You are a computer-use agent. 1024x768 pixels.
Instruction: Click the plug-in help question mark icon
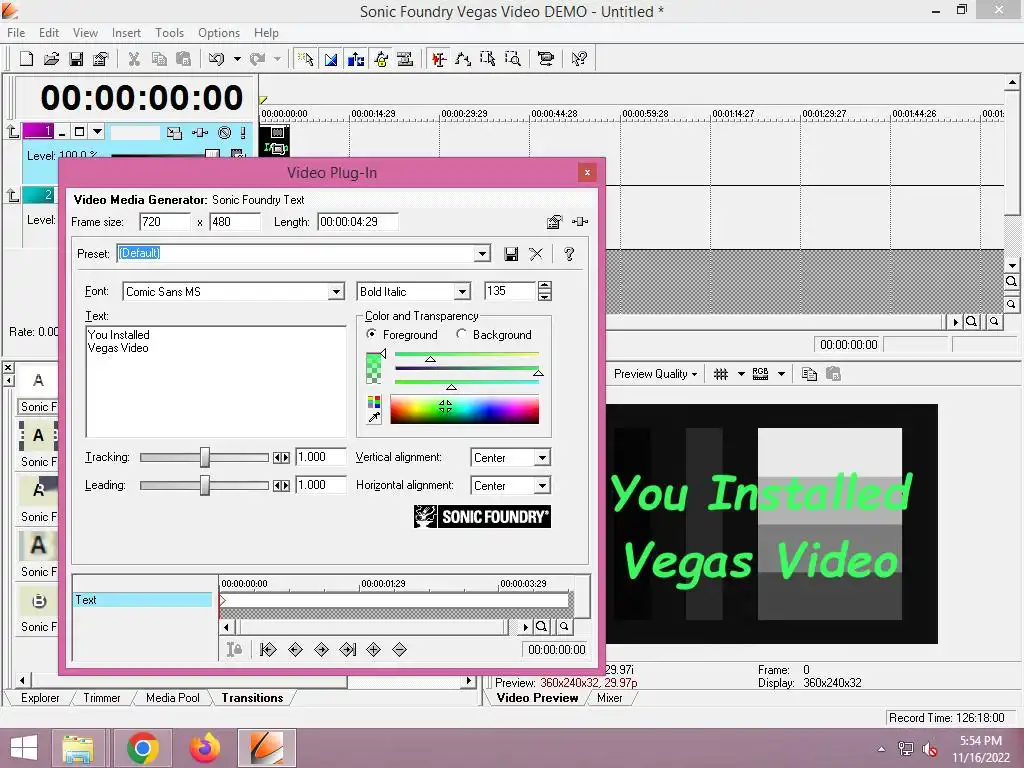569,254
